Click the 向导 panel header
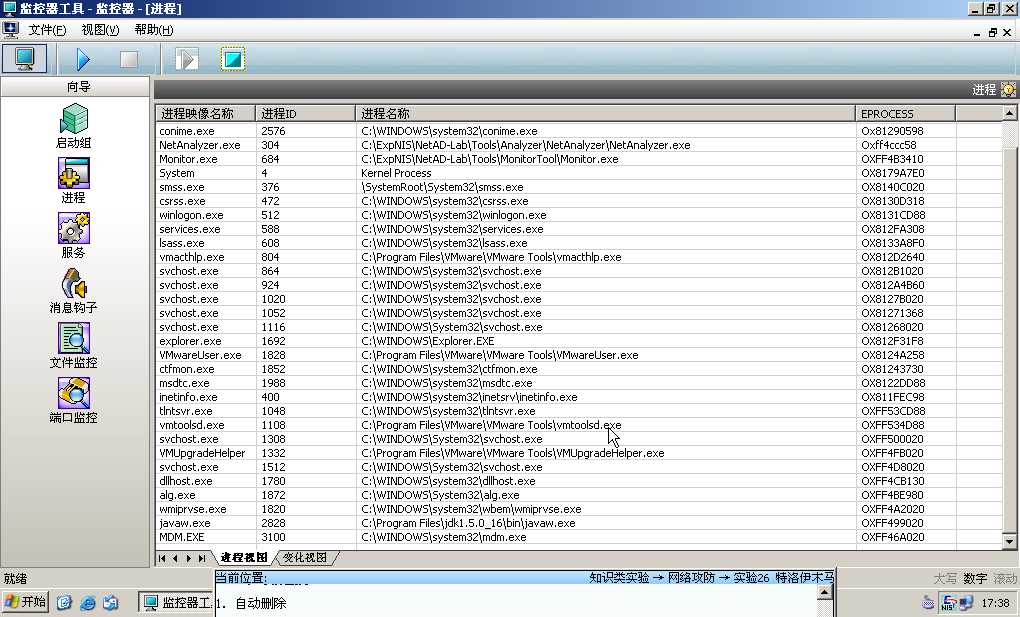Screen dimensions: 1020x617 [x=75, y=87]
